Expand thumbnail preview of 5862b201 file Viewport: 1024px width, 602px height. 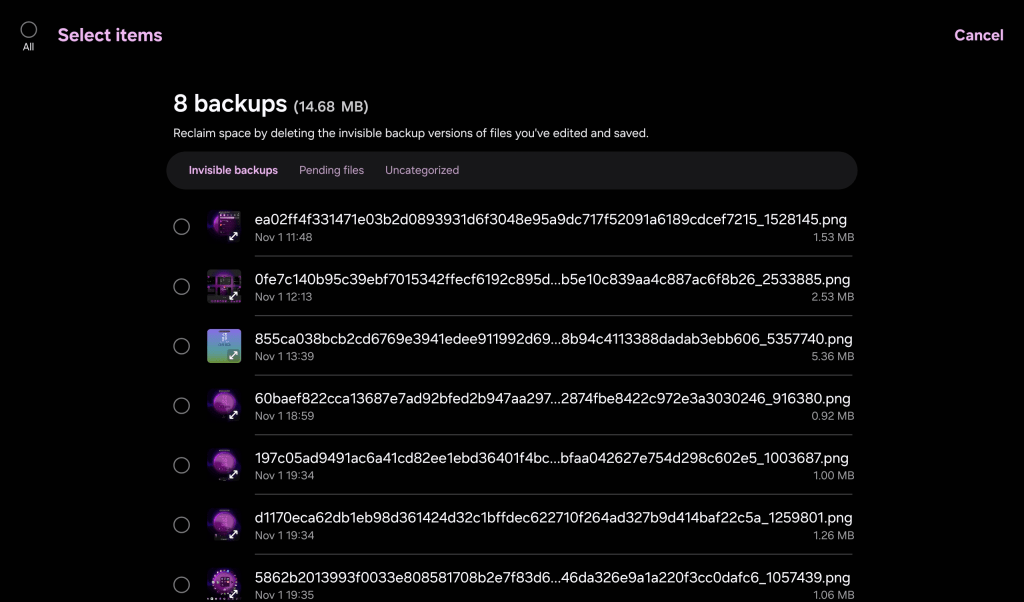click(233, 593)
